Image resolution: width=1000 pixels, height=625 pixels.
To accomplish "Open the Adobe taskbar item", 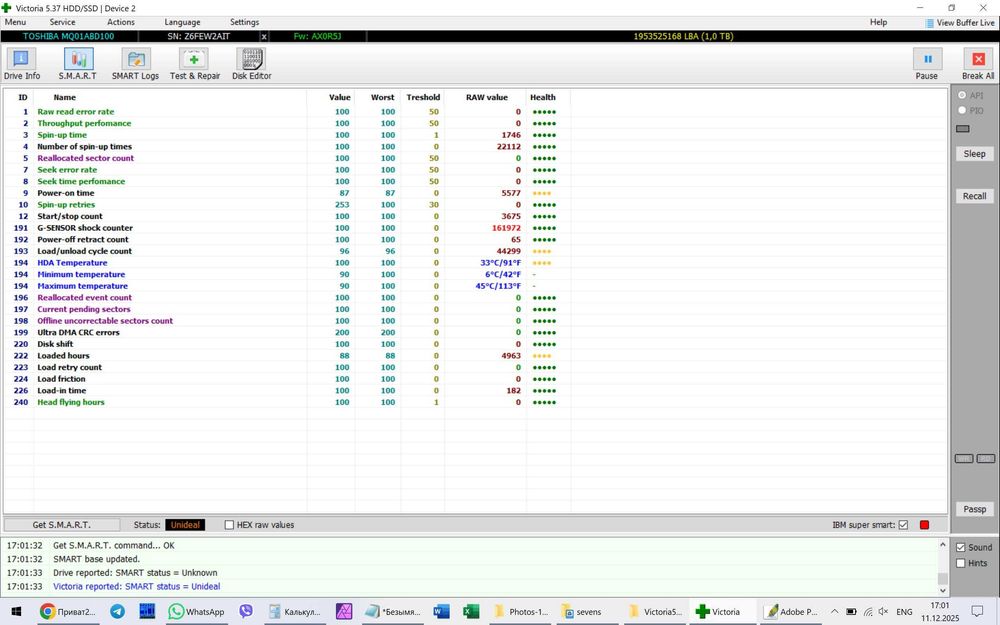I will coord(791,612).
